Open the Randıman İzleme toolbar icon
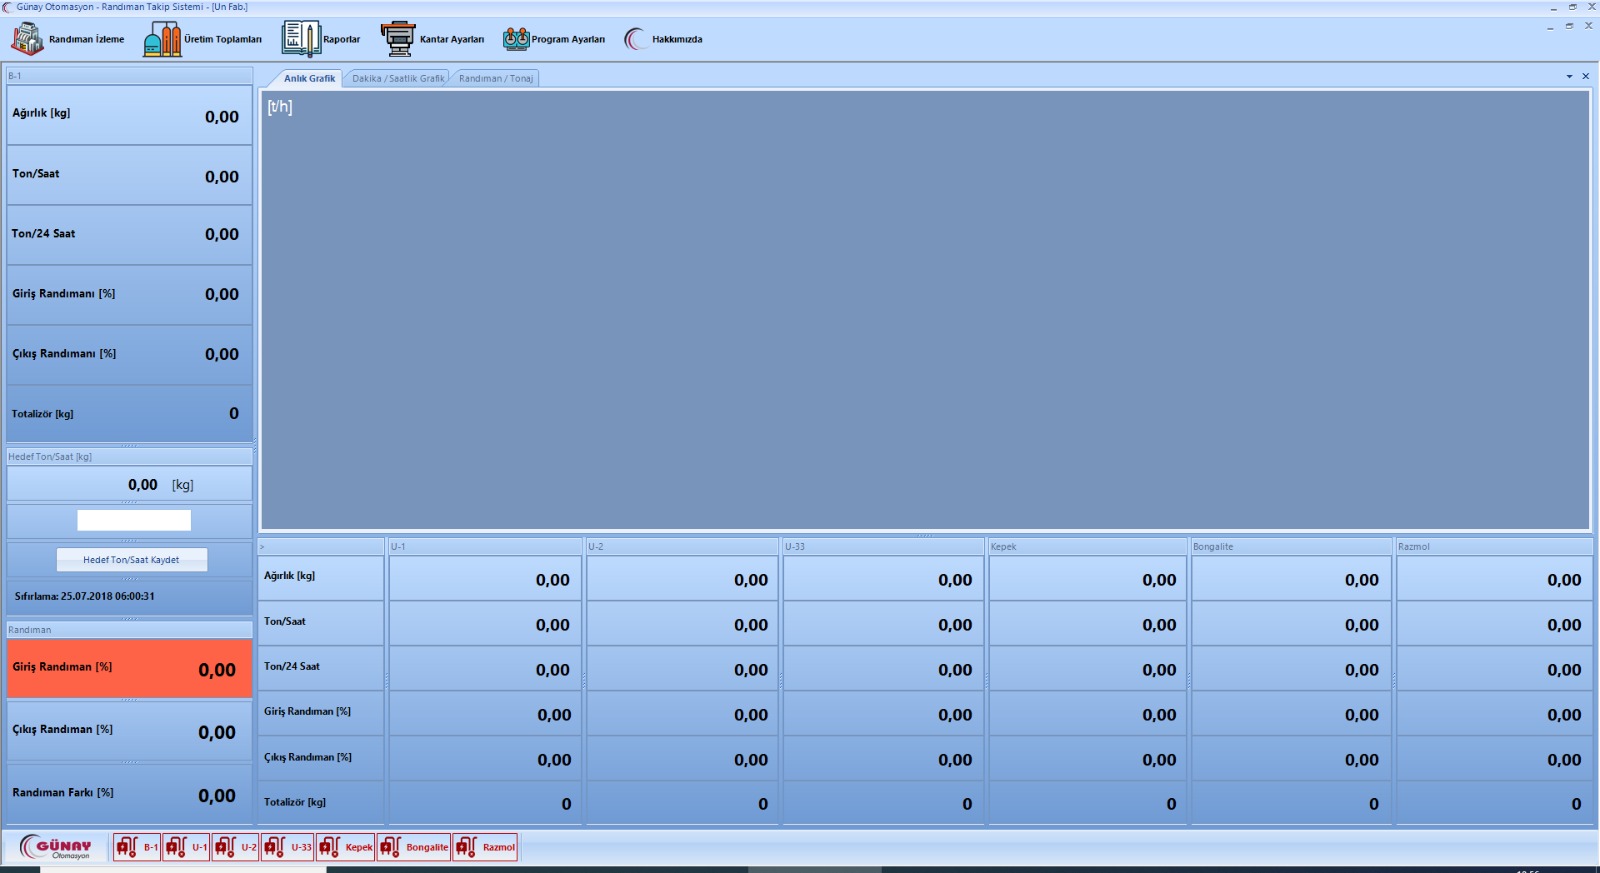 [x=28, y=39]
